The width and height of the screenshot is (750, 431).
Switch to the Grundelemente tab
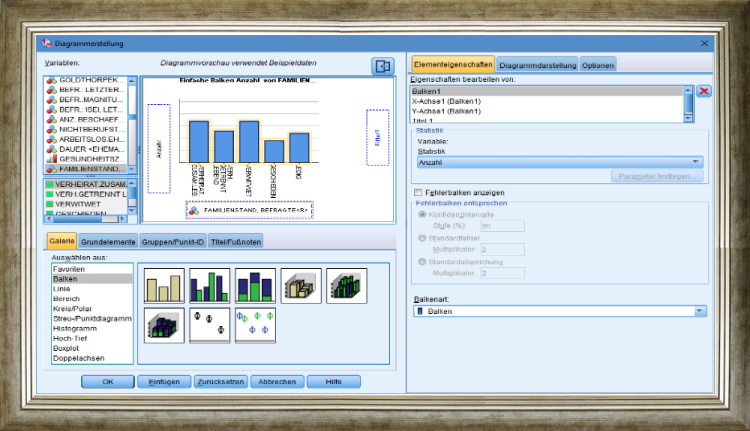click(108, 242)
